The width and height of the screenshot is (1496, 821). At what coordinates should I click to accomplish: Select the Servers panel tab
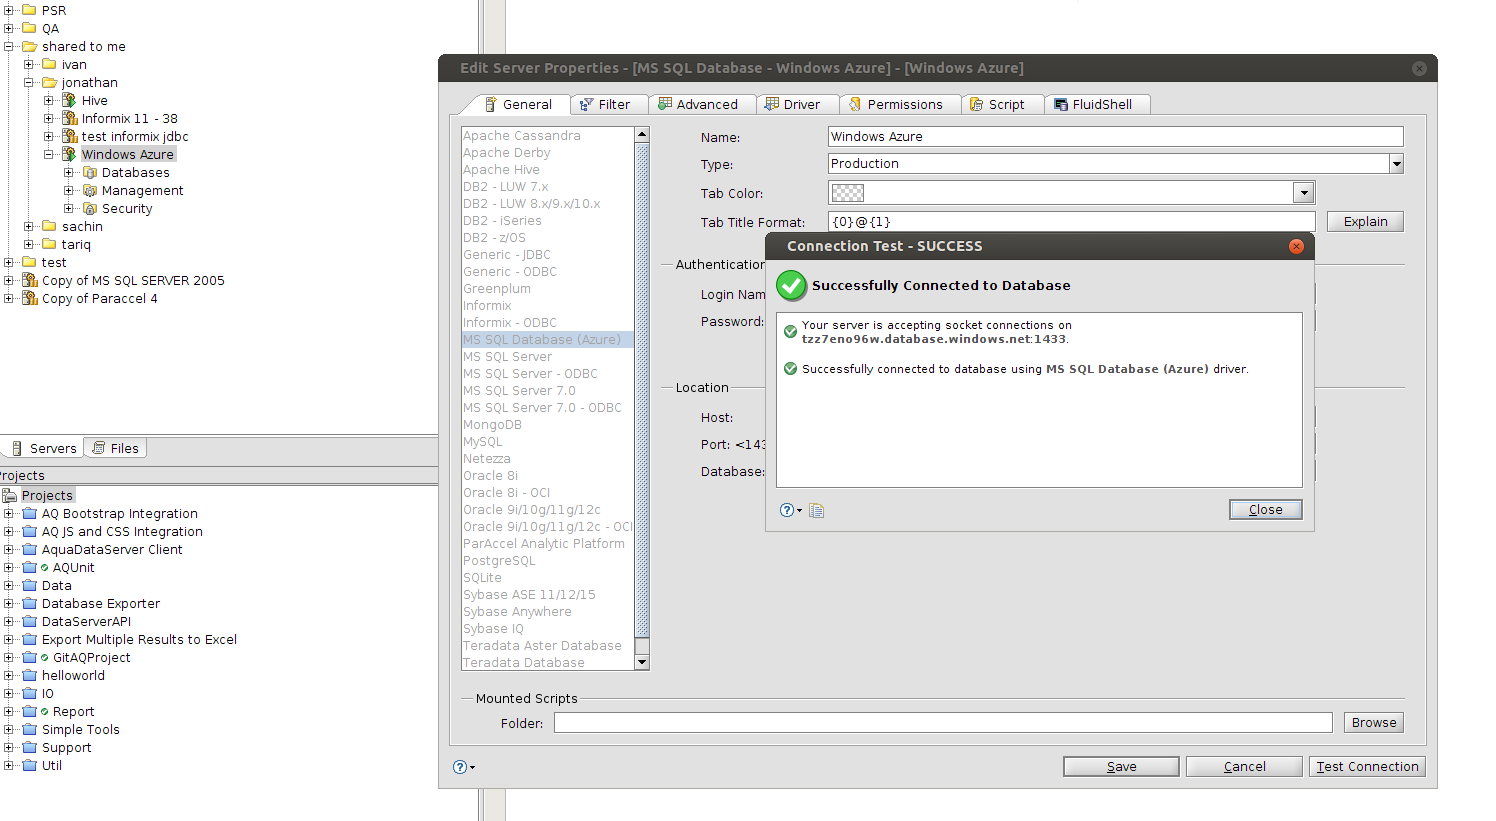pos(43,448)
